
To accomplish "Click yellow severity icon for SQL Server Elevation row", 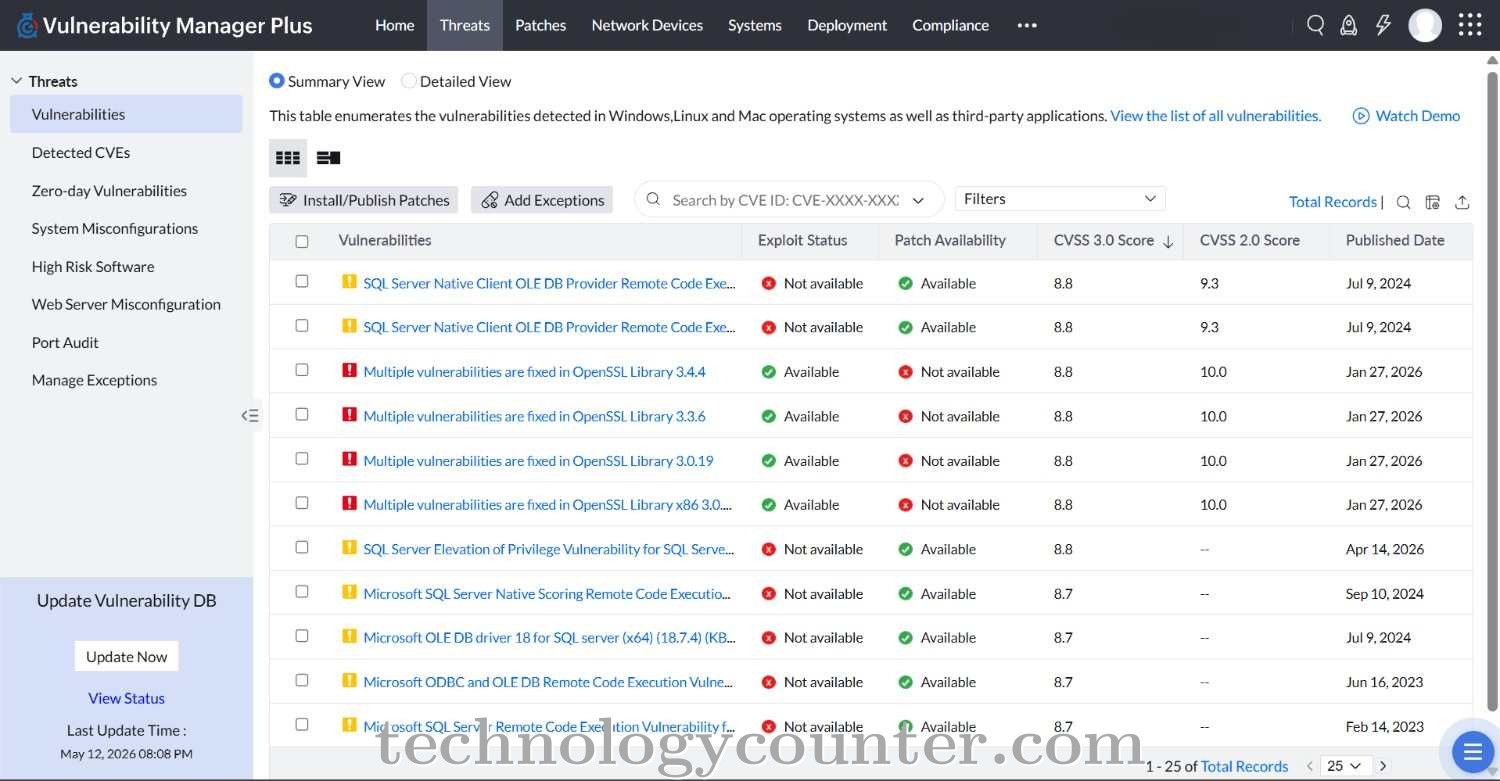I will coord(349,548).
